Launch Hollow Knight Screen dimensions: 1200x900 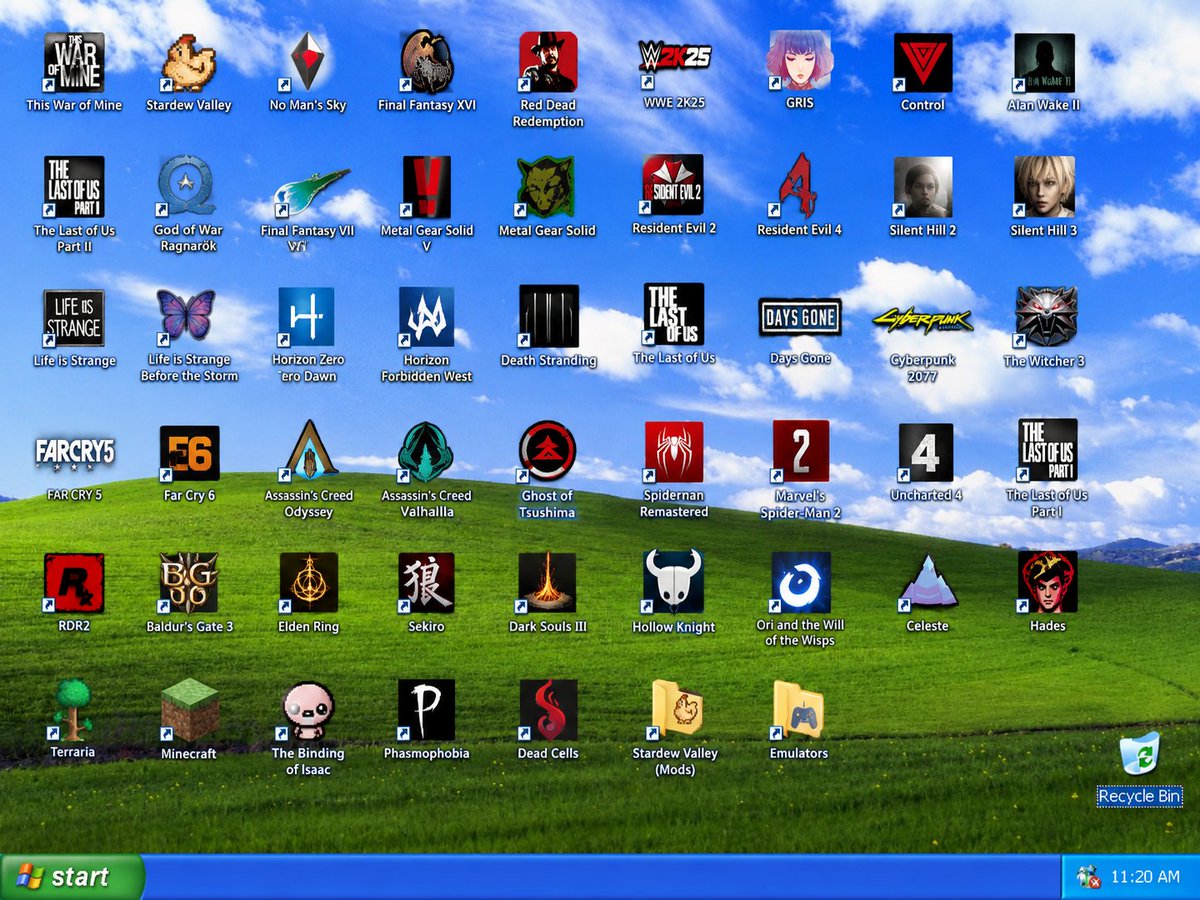point(673,581)
